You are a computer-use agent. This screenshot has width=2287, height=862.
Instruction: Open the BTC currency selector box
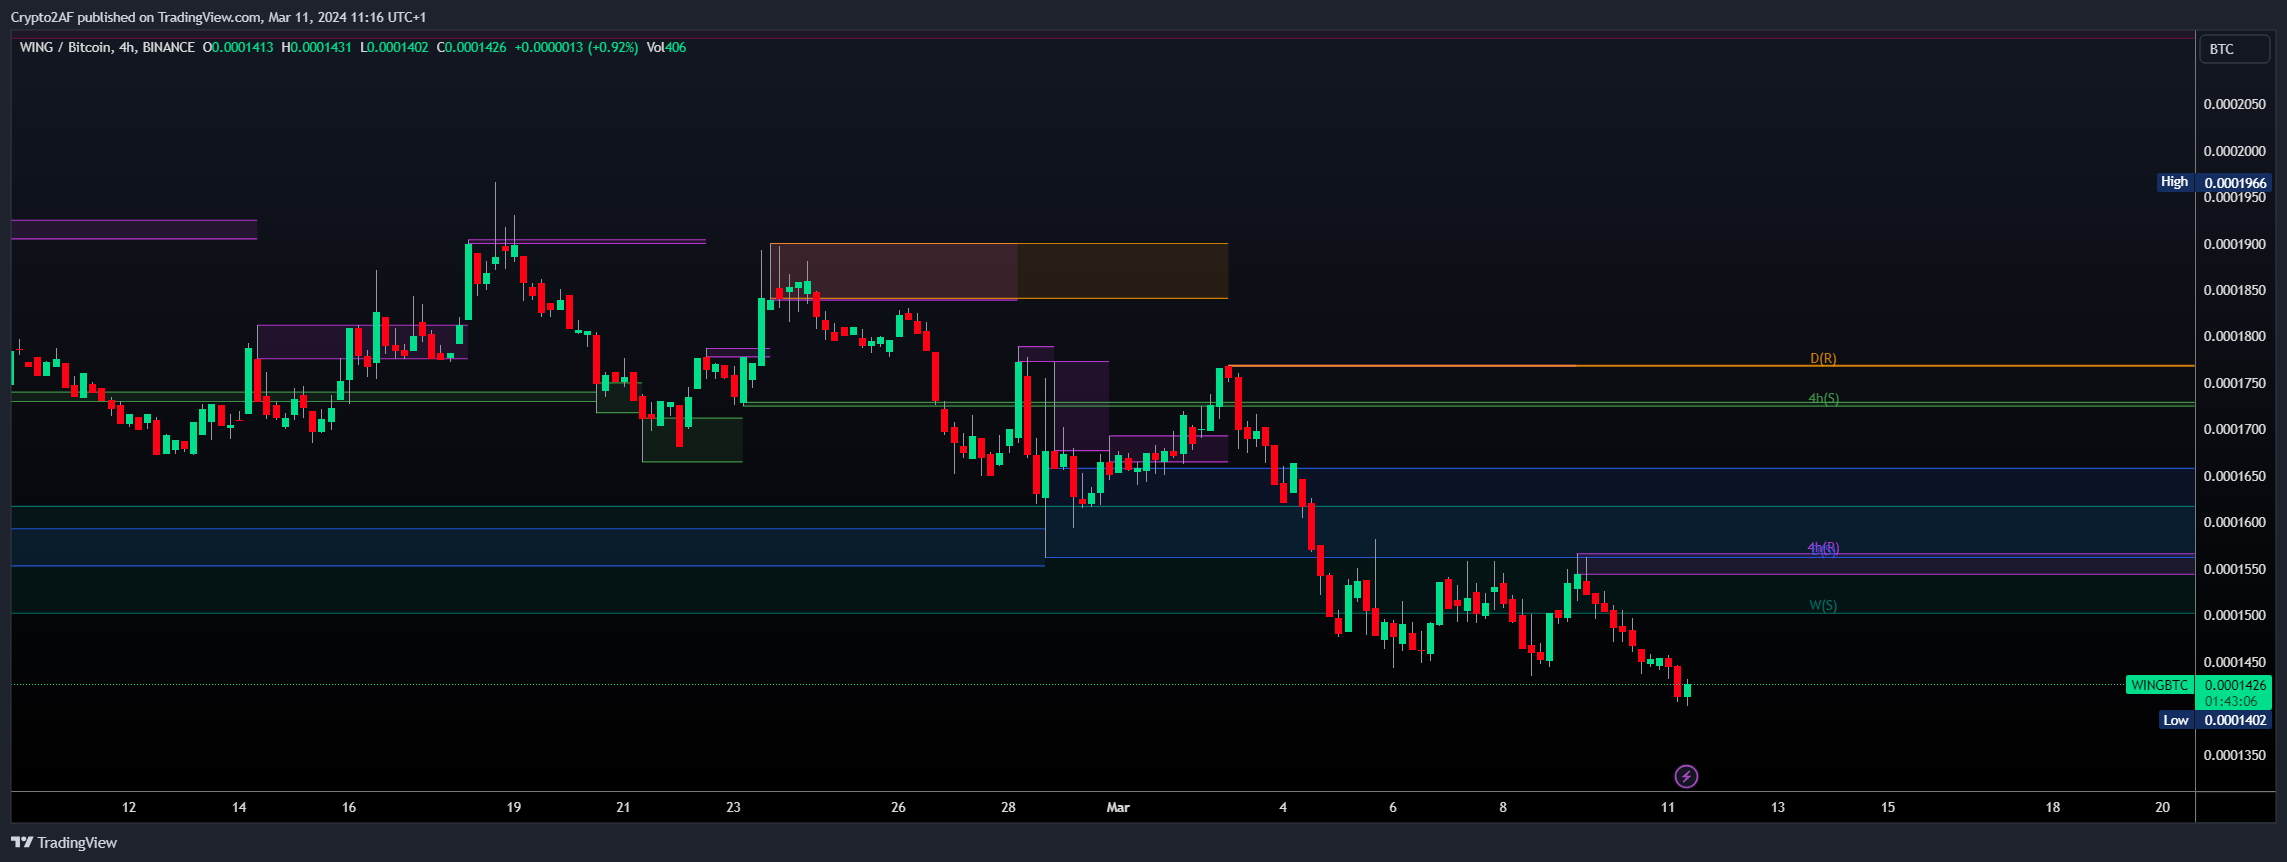click(x=2234, y=49)
